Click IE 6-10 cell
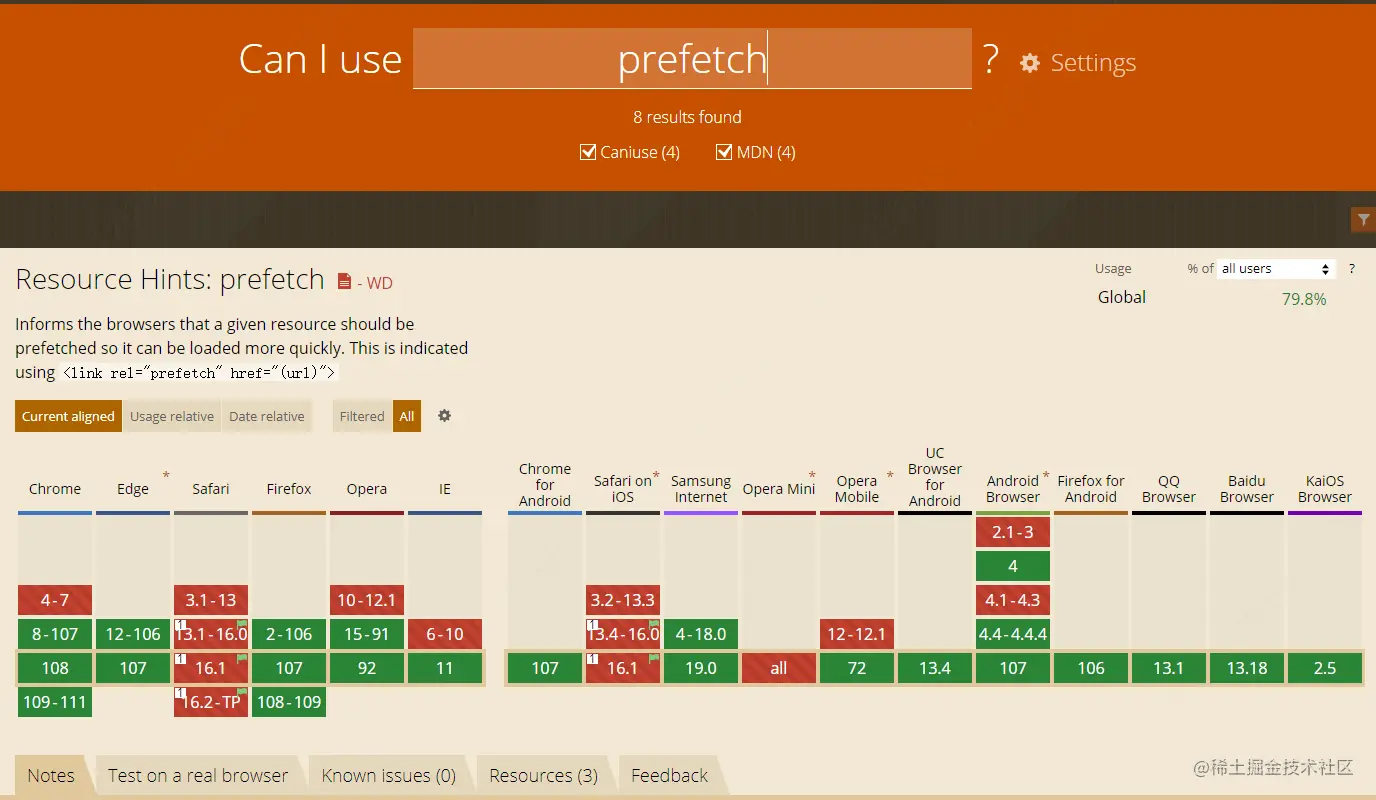Image resolution: width=1376 pixels, height=800 pixels. 445,634
